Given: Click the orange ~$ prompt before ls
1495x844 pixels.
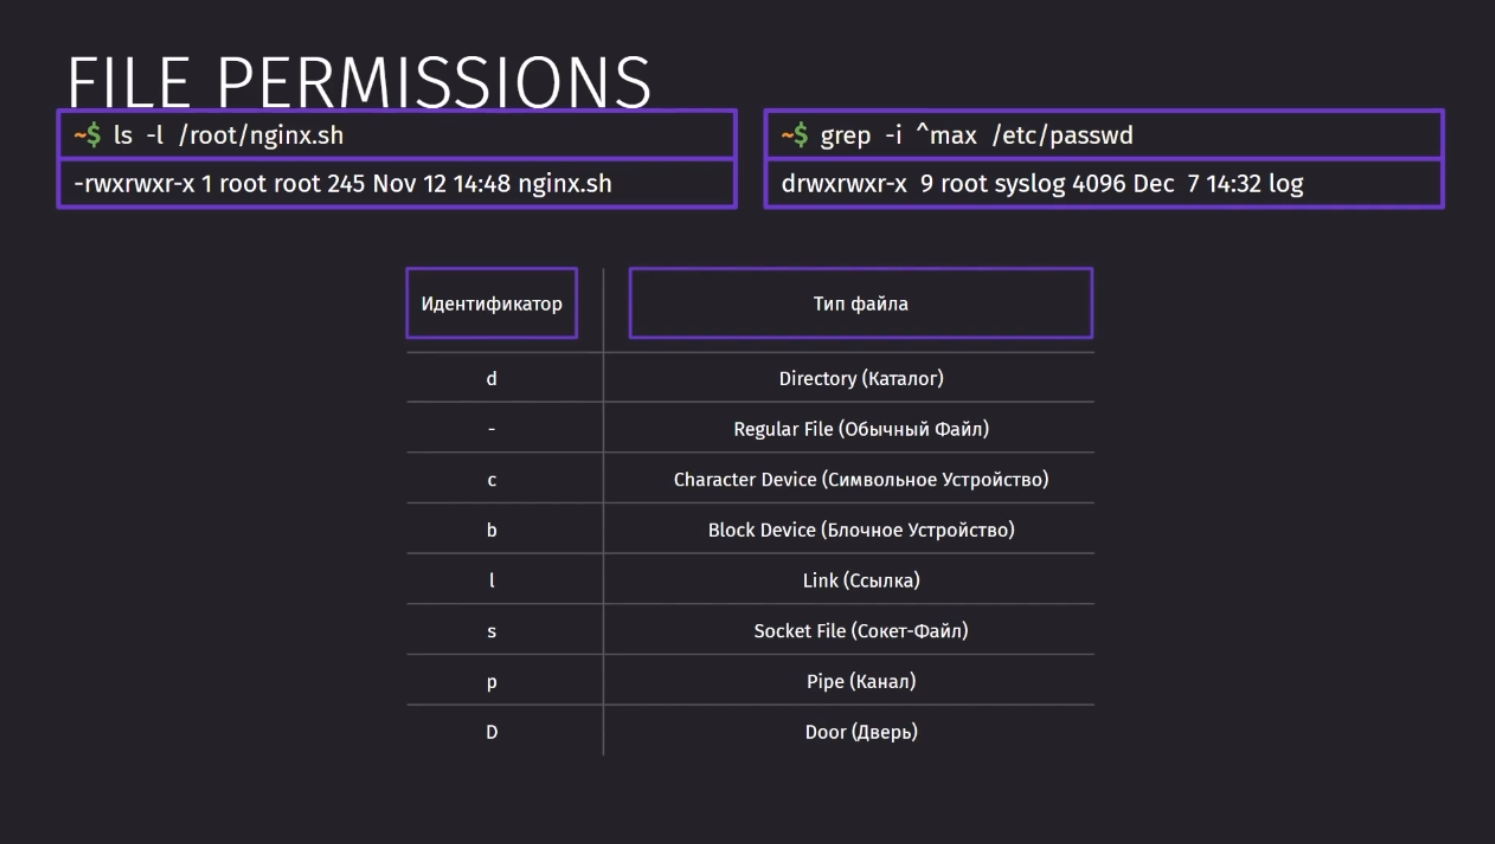Looking at the screenshot, I should click(87, 135).
